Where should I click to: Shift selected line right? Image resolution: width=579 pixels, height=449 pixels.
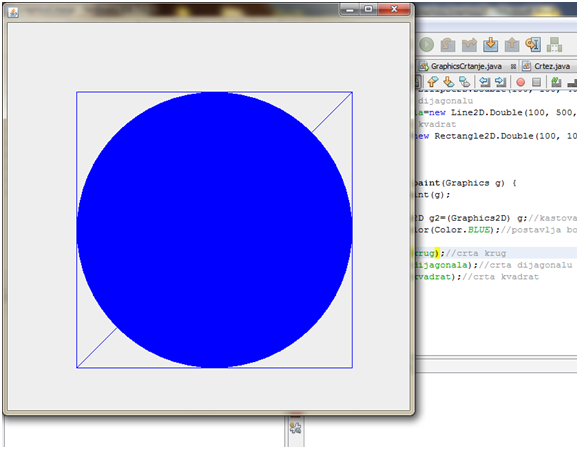tap(500, 82)
